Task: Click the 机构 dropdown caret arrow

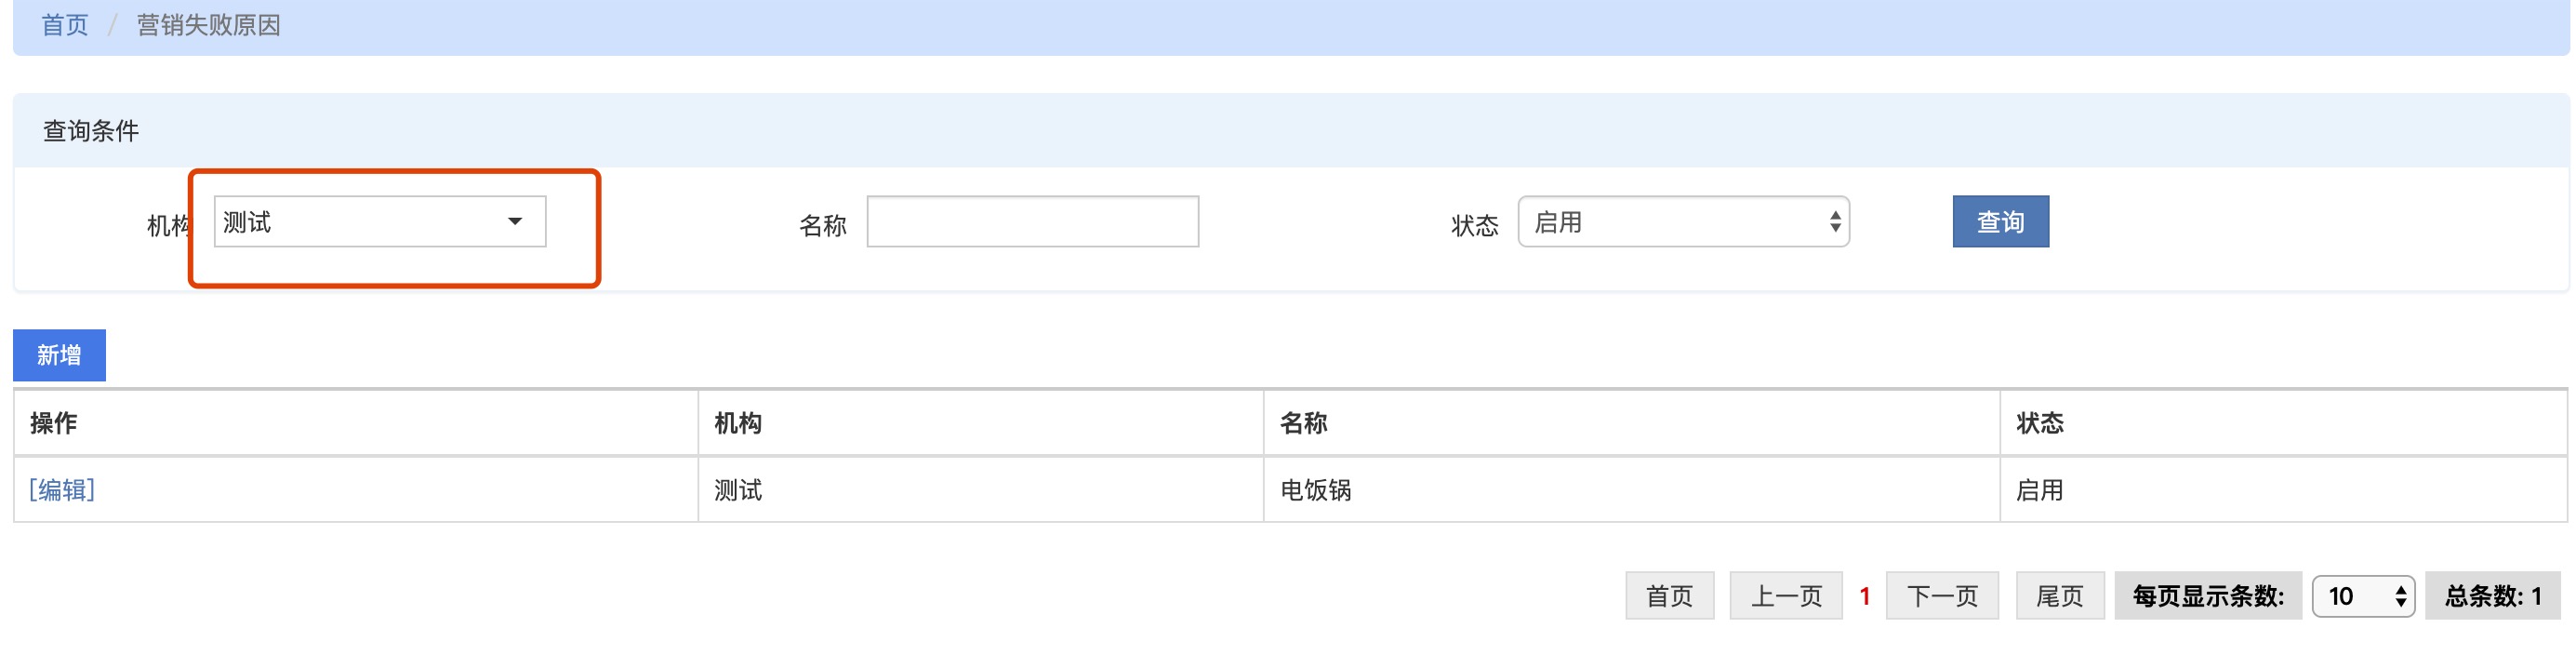Action: pos(515,222)
